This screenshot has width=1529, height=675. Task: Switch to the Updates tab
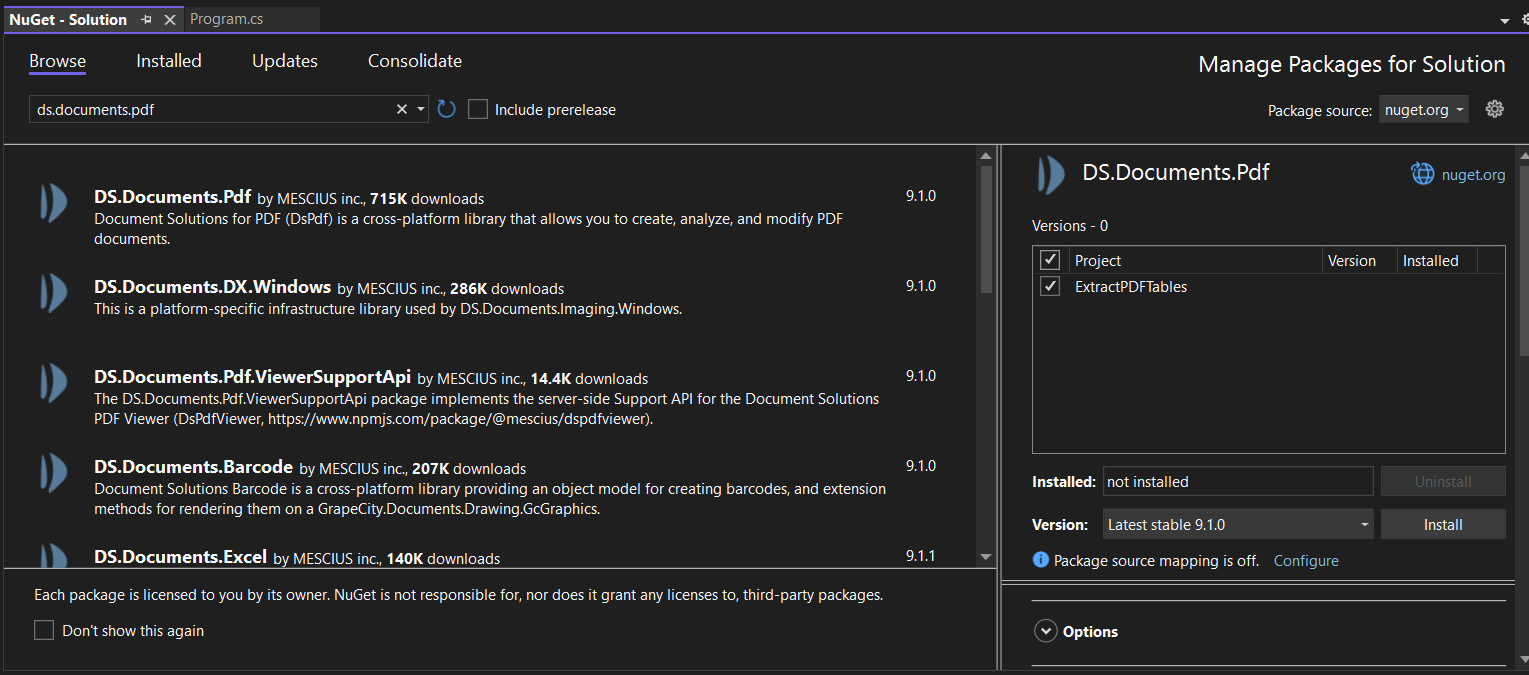285,61
